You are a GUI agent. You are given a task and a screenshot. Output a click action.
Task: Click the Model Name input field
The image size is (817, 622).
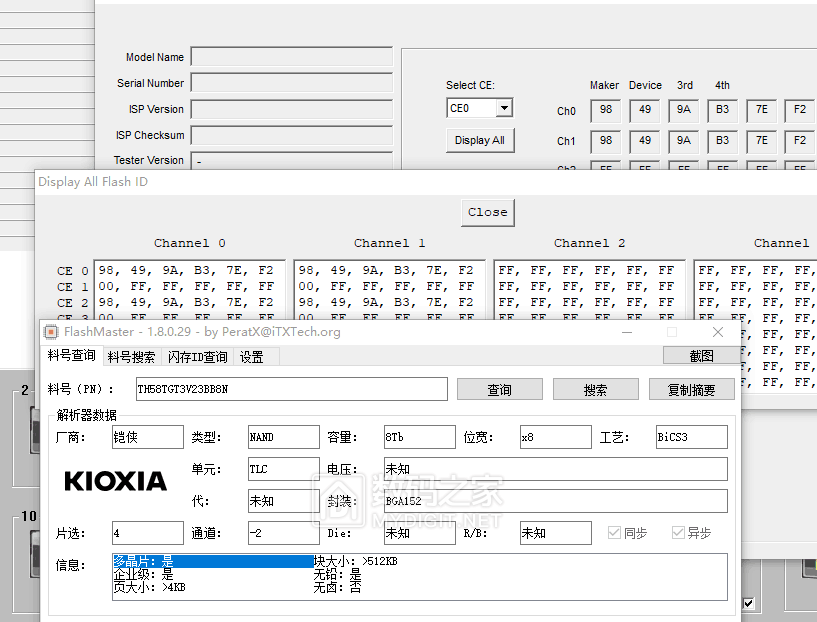(291, 57)
